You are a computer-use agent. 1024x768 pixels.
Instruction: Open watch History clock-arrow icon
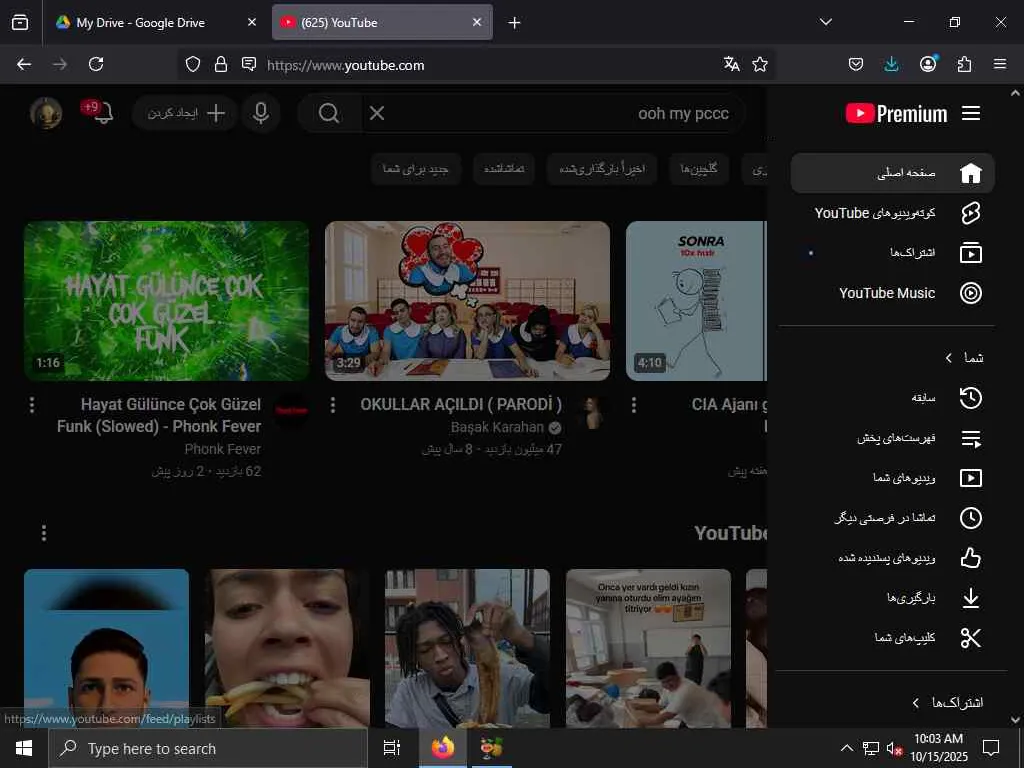click(x=970, y=398)
